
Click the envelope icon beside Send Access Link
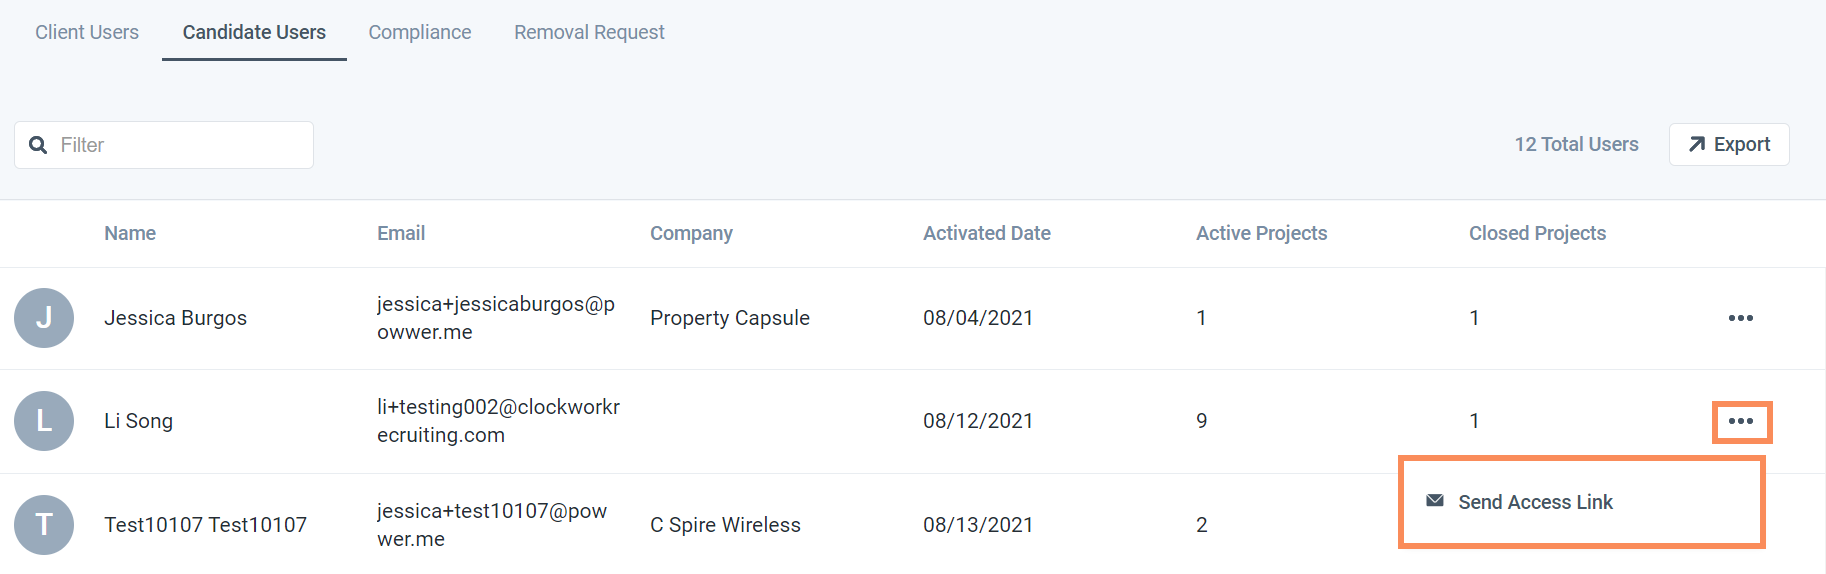pos(1435,501)
